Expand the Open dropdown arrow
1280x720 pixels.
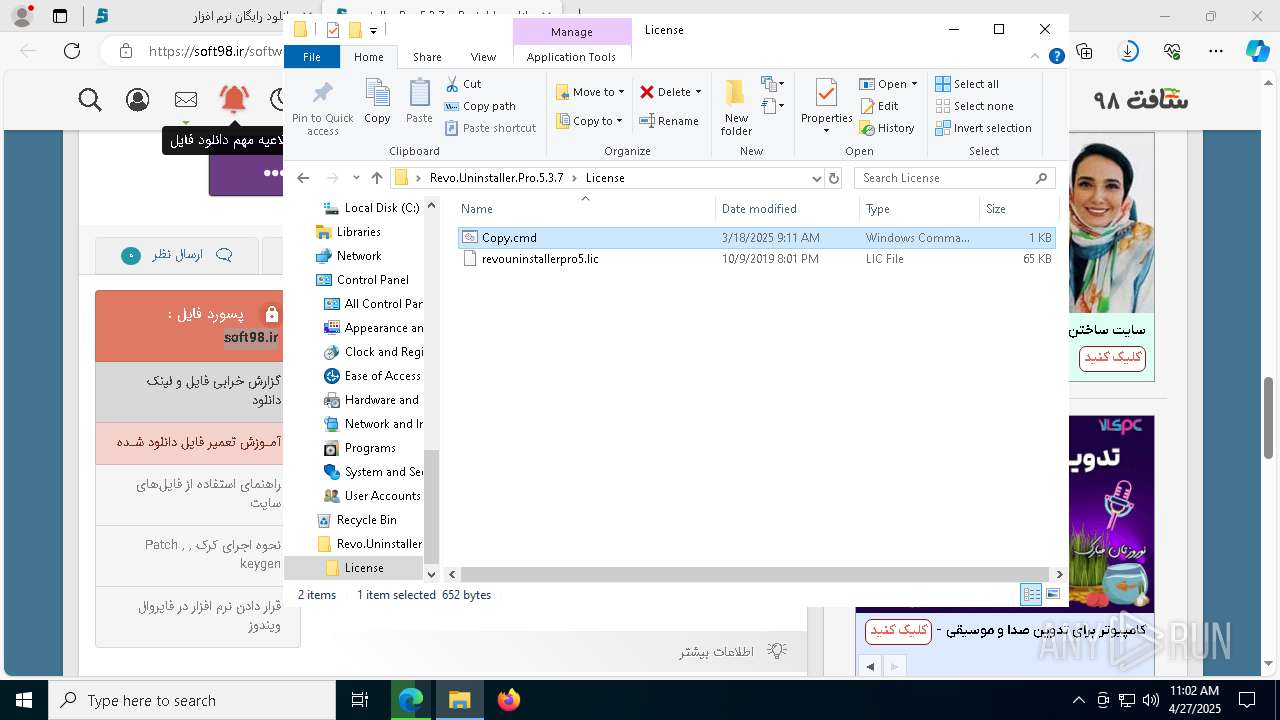click(x=914, y=84)
